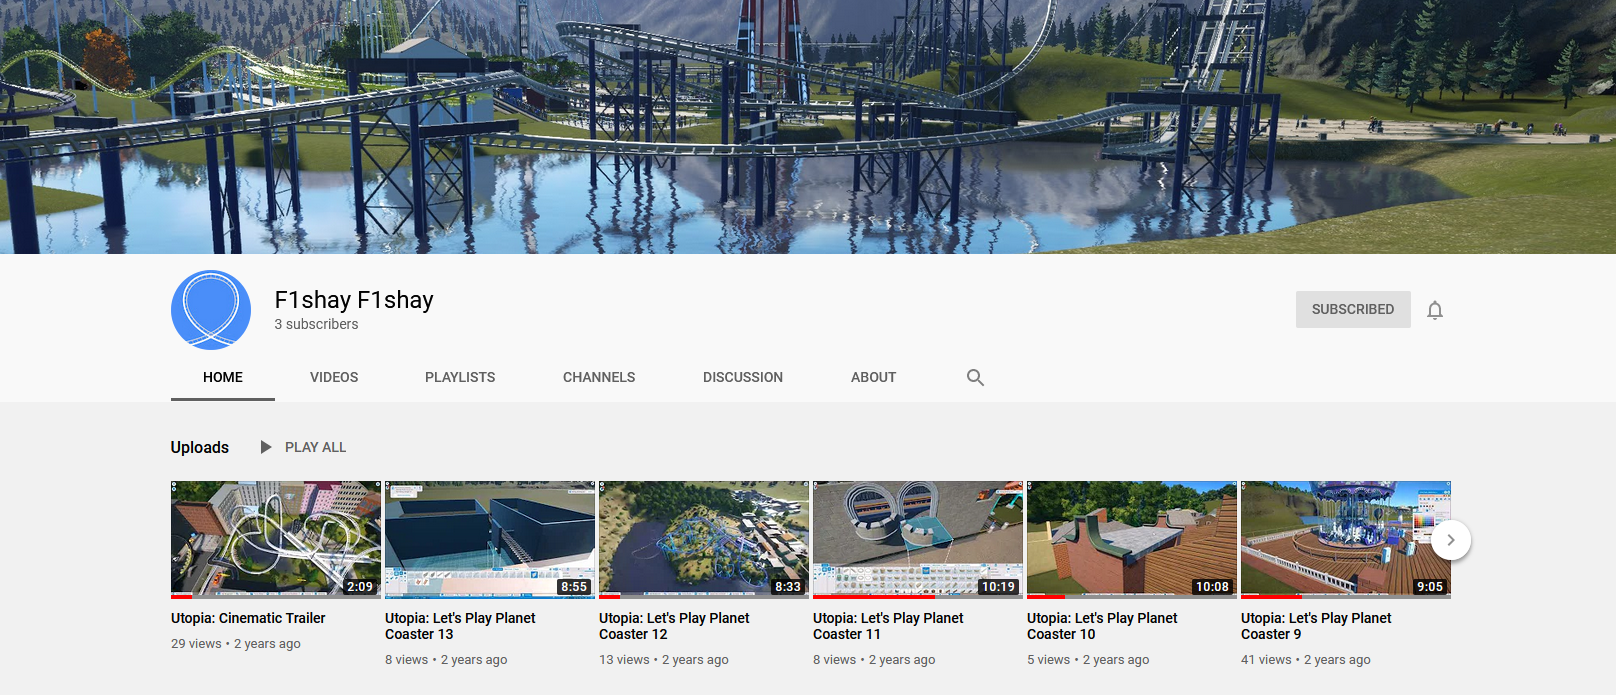1616x695 pixels.
Task: Open the Playlists tab
Action: pos(460,377)
